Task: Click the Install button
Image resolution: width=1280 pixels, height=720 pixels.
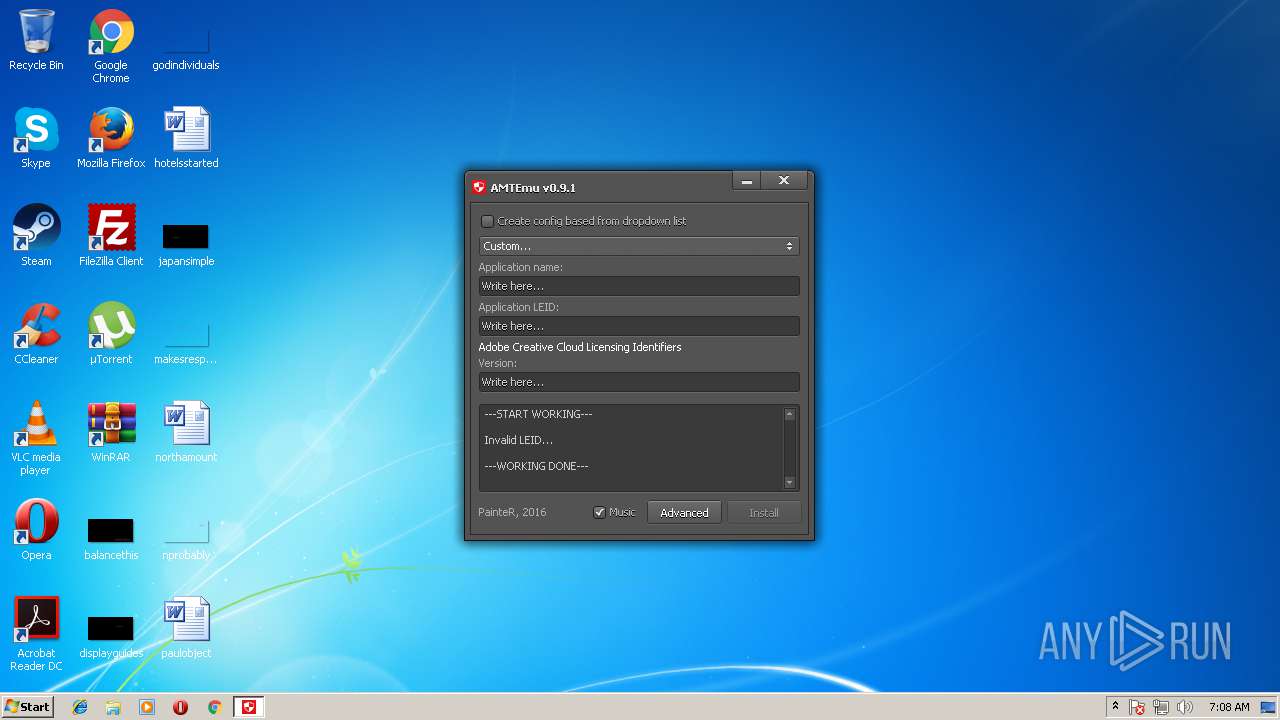Action: click(764, 512)
